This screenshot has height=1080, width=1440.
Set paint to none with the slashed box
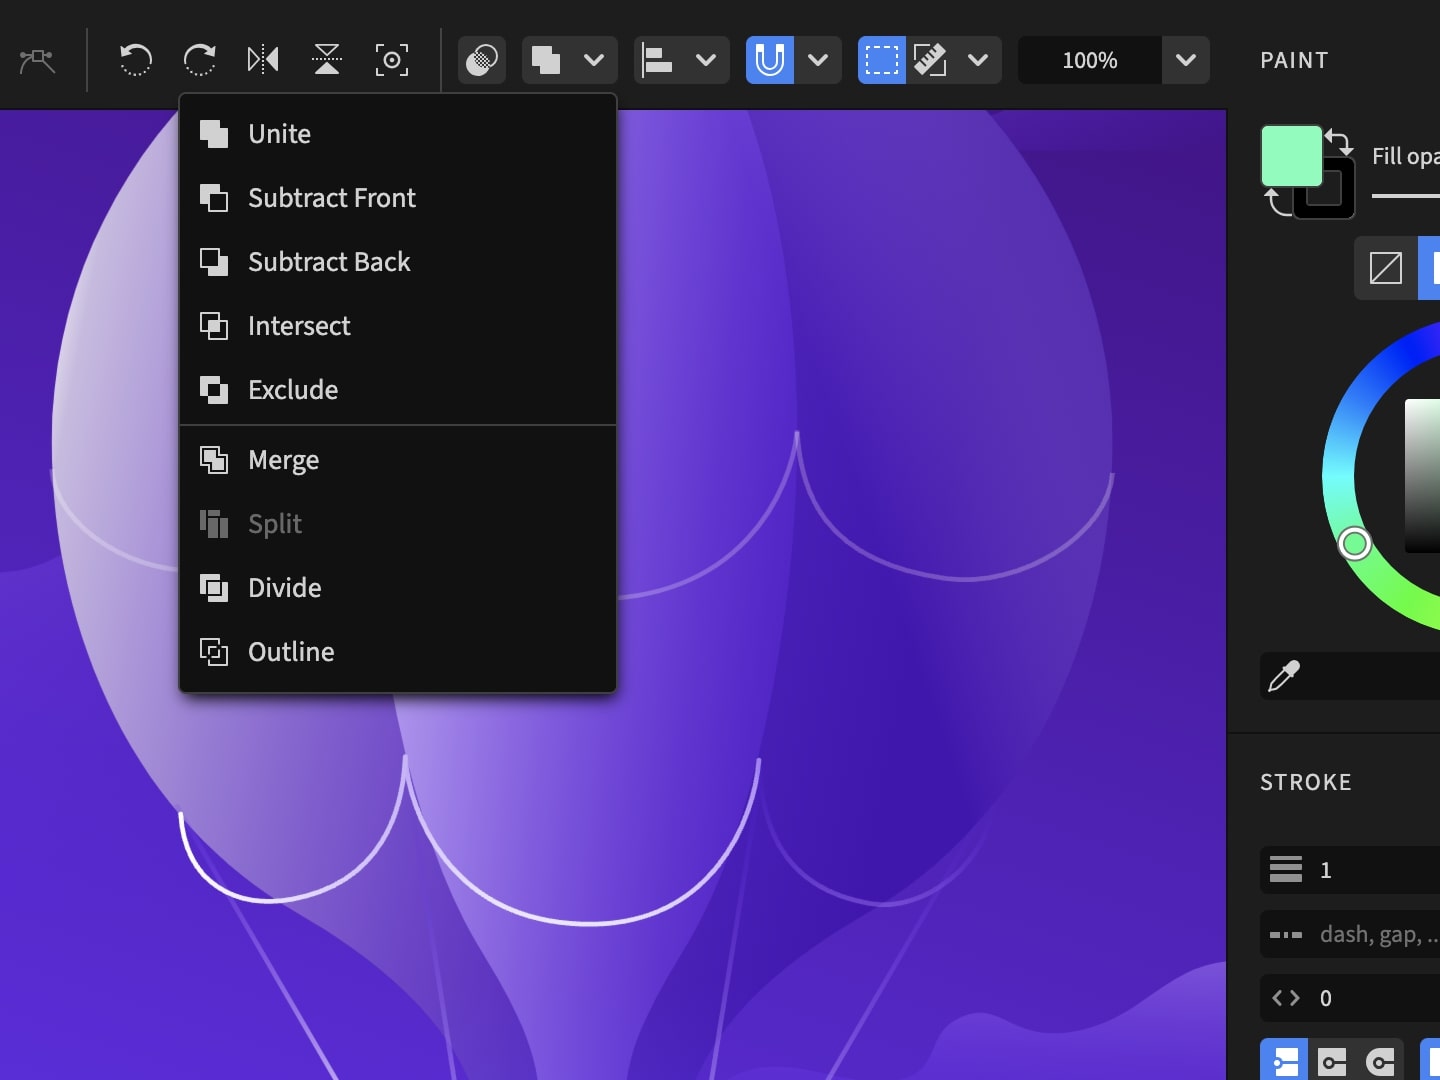pos(1386,268)
